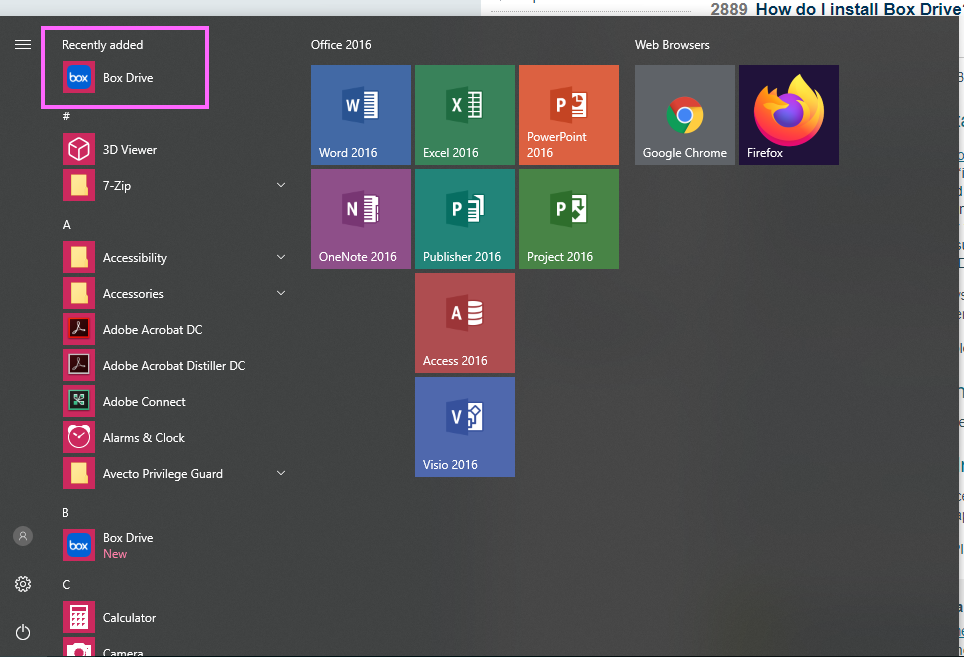The image size is (964, 657).
Task: Expand the Avecto Privilege Guard chevron
Action: click(x=281, y=473)
